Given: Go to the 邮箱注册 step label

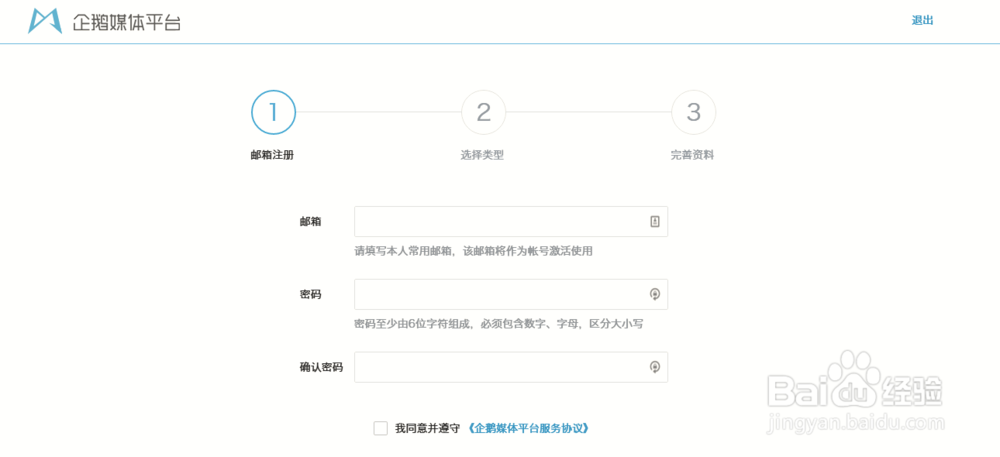Looking at the screenshot, I should [x=272, y=155].
